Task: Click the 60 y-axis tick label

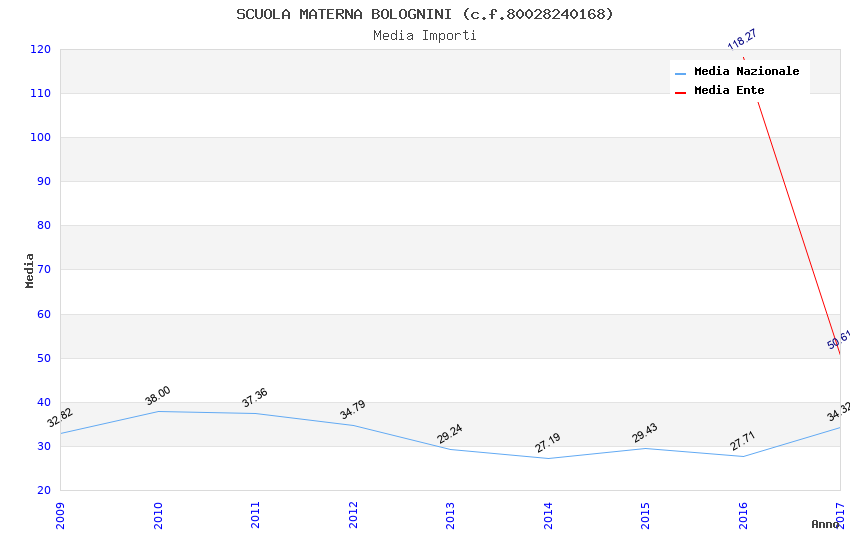Action: [x=44, y=314]
